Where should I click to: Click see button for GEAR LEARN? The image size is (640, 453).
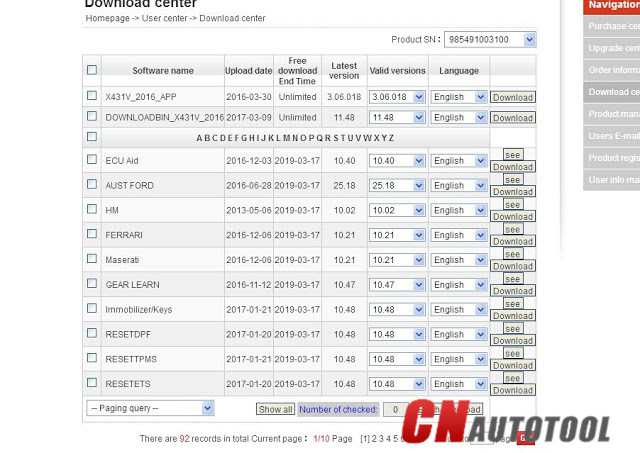click(513, 279)
